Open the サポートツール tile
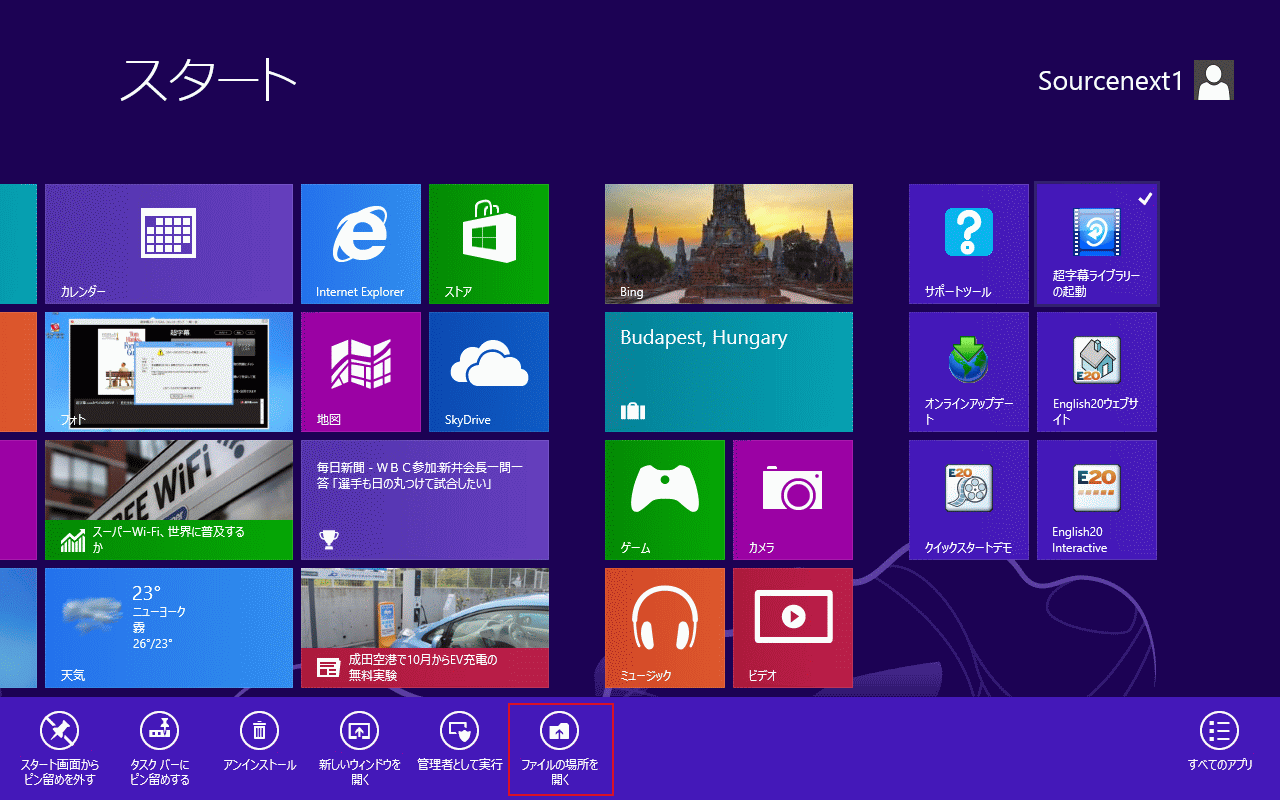The image size is (1280, 800). (x=969, y=244)
